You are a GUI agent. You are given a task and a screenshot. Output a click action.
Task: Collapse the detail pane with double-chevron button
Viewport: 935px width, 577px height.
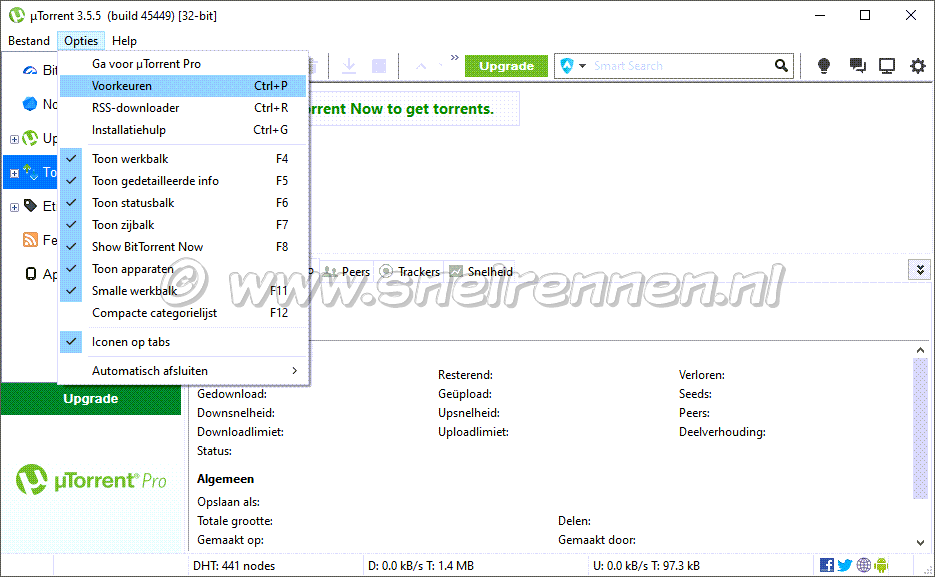(x=919, y=270)
